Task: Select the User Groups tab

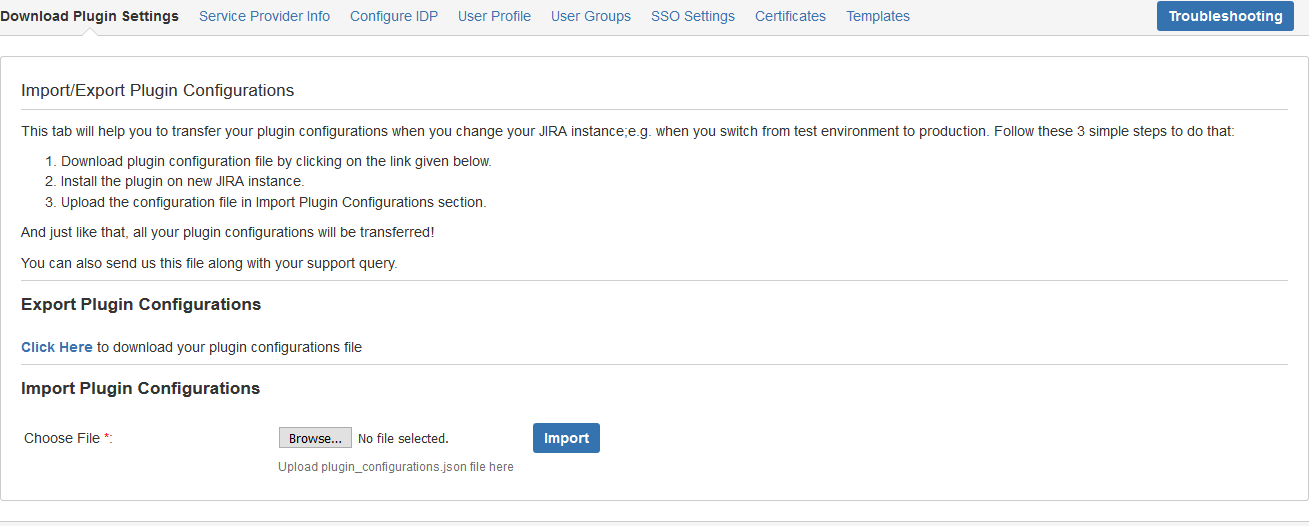Action: [591, 16]
